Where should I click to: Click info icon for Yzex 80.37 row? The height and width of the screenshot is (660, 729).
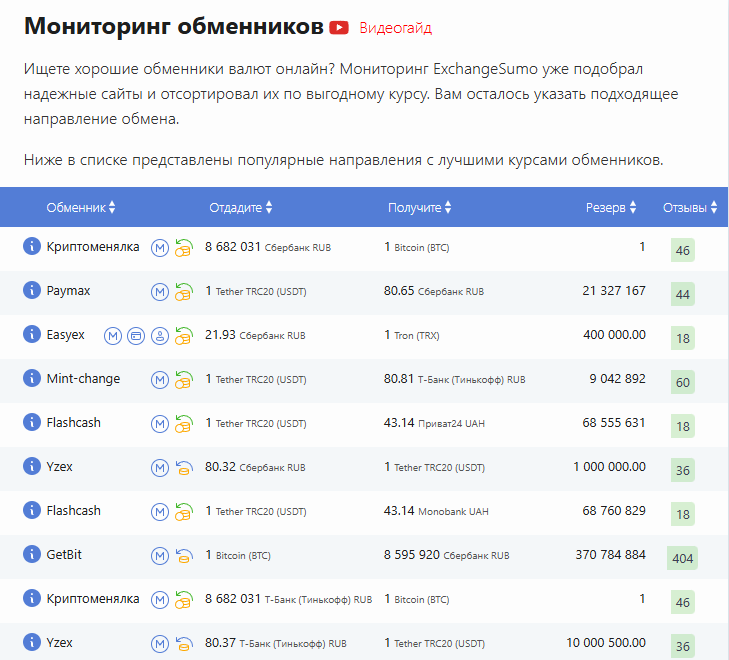pyautogui.click(x=32, y=642)
